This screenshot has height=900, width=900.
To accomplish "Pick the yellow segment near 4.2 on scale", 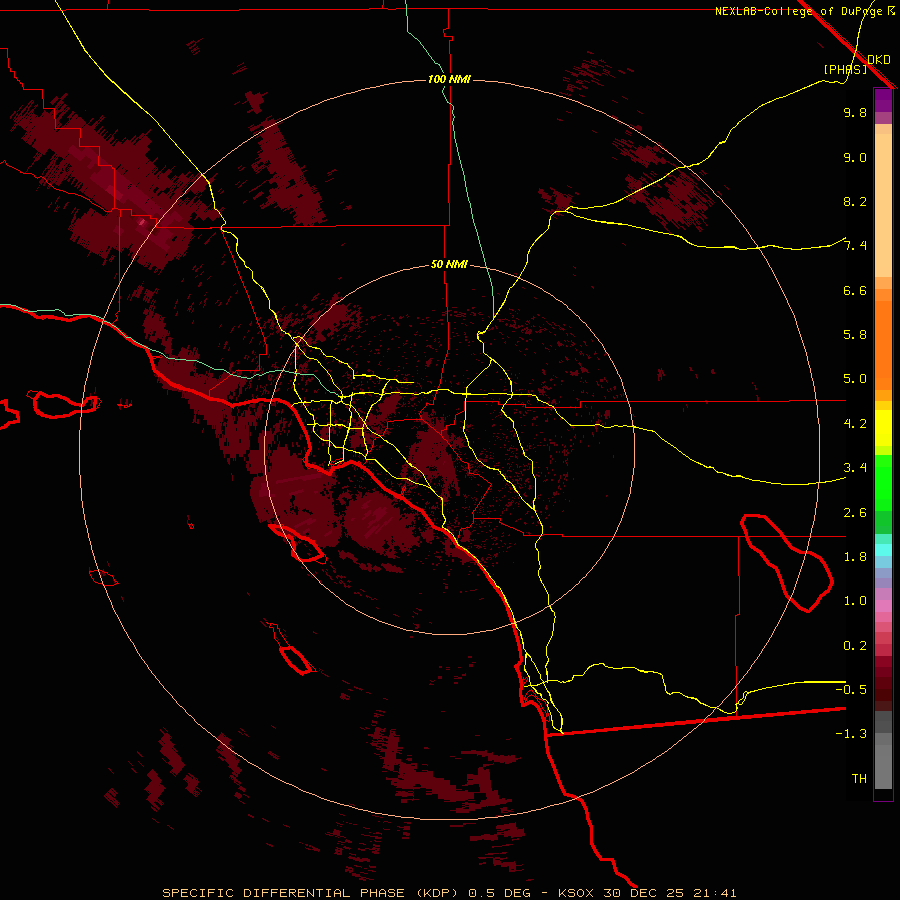I will (x=883, y=423).
